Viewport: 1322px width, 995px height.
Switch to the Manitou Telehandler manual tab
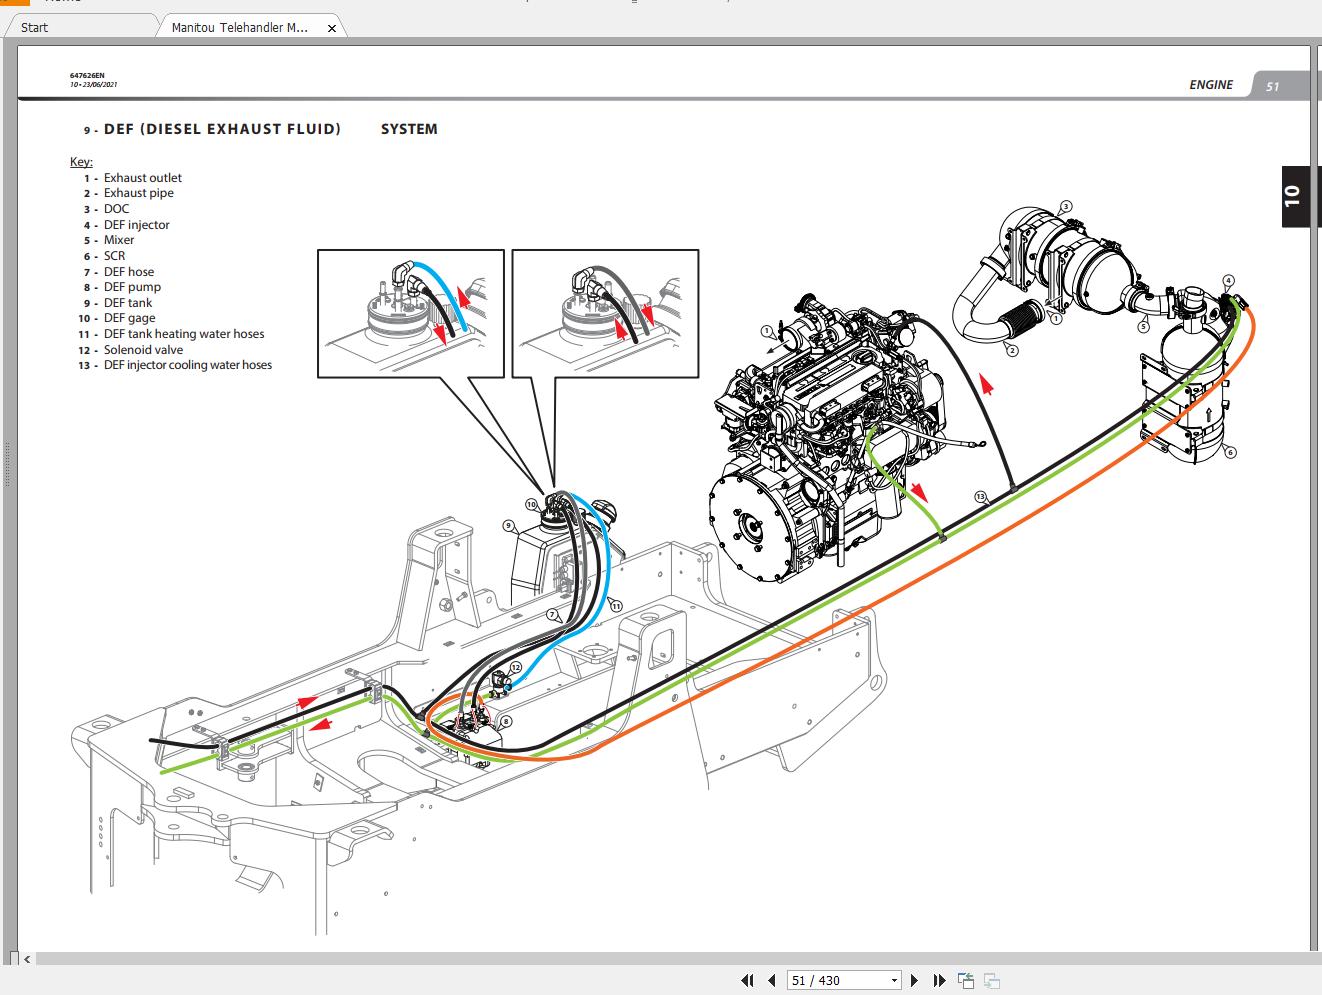click(240, 27)
